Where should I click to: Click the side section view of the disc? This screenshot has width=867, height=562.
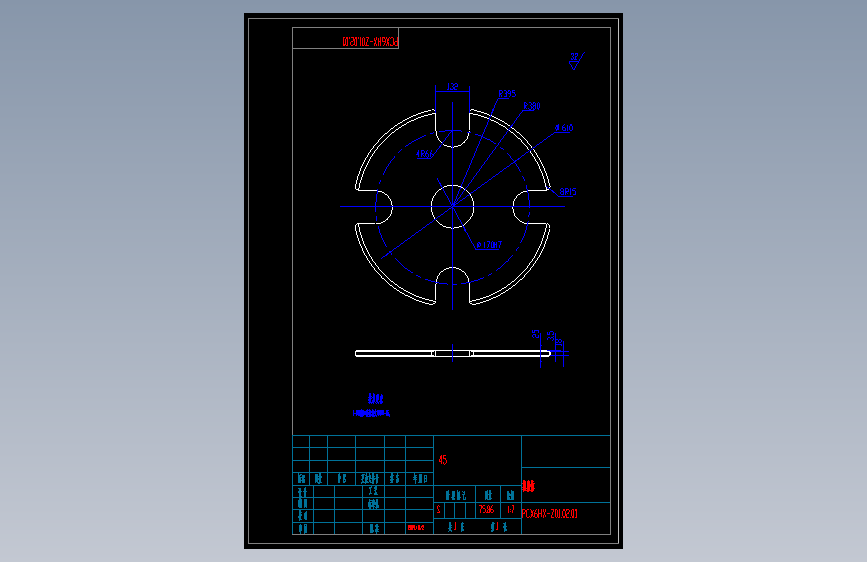point(453,353)
